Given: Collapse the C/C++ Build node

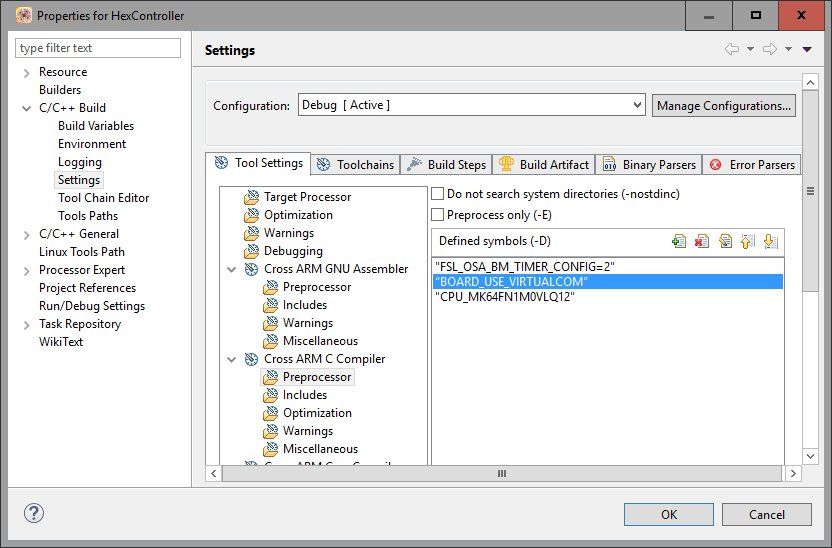Looking at the screenshot, I should pyautogui.click(x=27, y=108).
